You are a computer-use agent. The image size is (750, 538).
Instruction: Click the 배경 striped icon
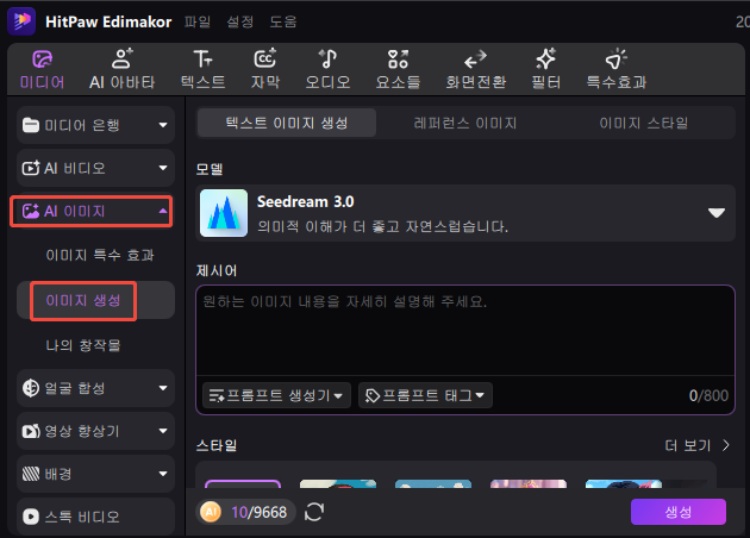[31, 474]
